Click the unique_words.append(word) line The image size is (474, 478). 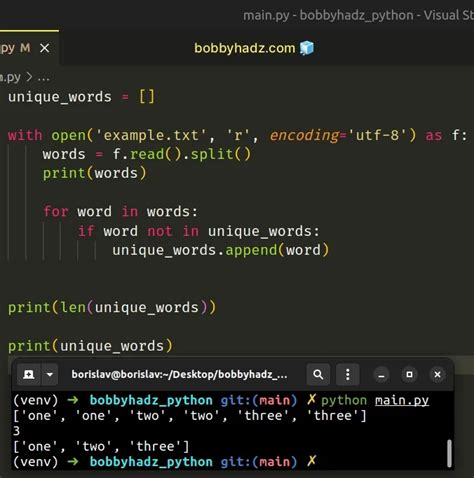[x=220, y=250]
